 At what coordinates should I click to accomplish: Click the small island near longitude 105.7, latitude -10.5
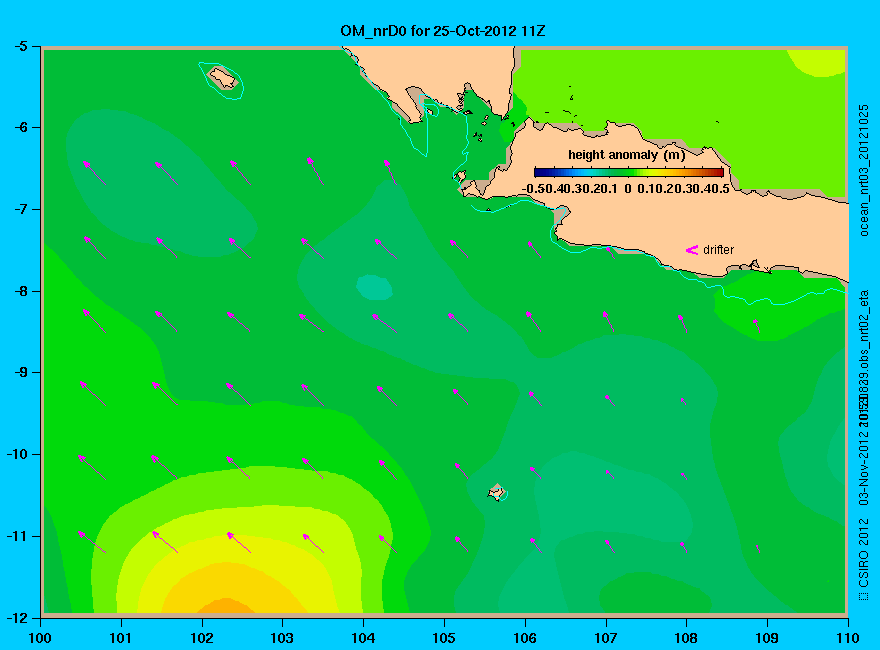[x=496, y=492]
